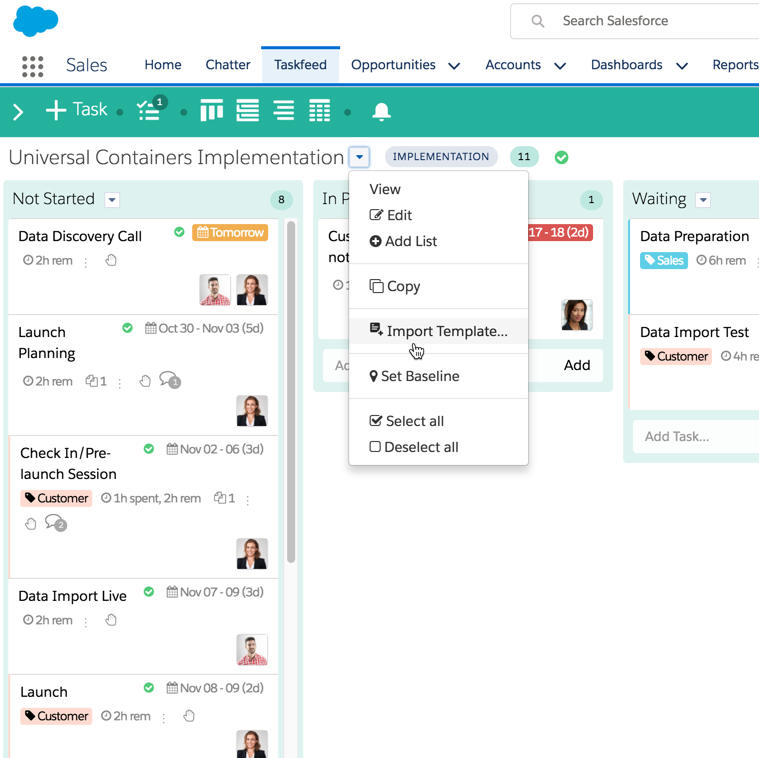Expand Opportunities tab chevron
Viewport: 759px width, 758px height.
(x=454, y=66)
